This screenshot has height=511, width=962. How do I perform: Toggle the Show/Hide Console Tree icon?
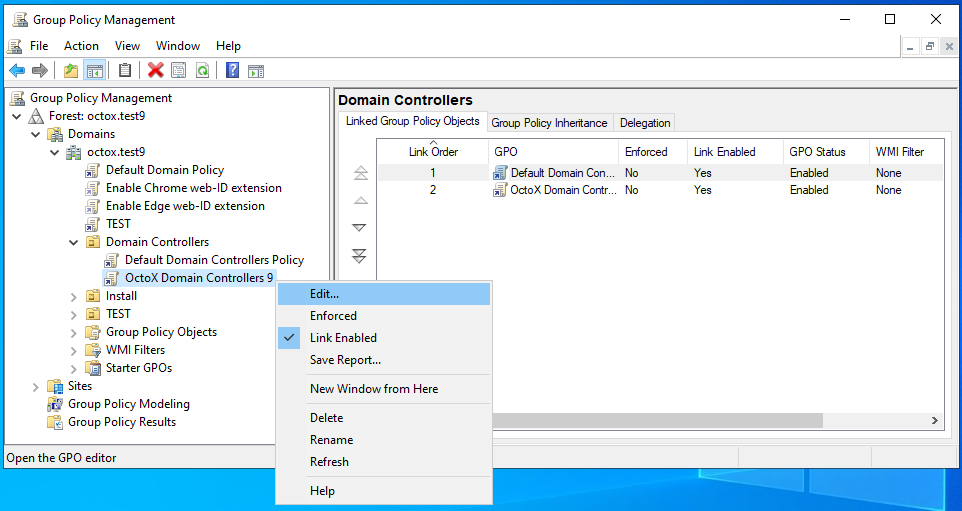pos(95,70)
